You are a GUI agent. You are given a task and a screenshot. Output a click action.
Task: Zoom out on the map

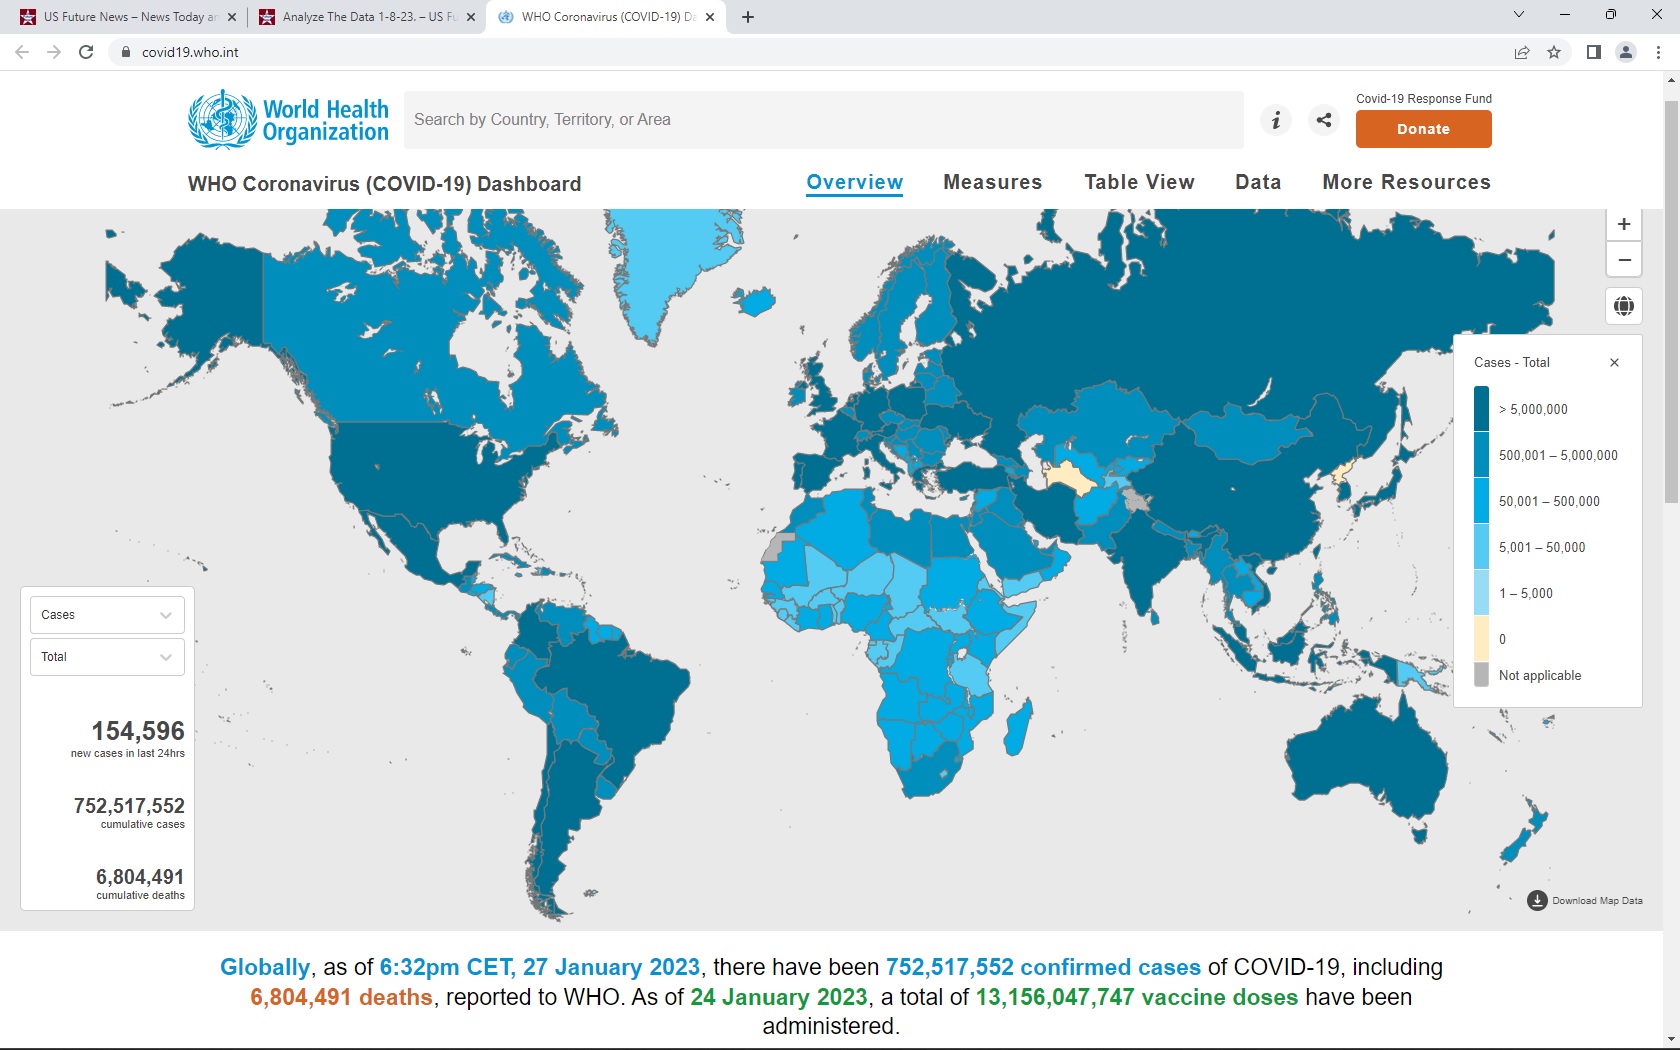coord(1624,260)
